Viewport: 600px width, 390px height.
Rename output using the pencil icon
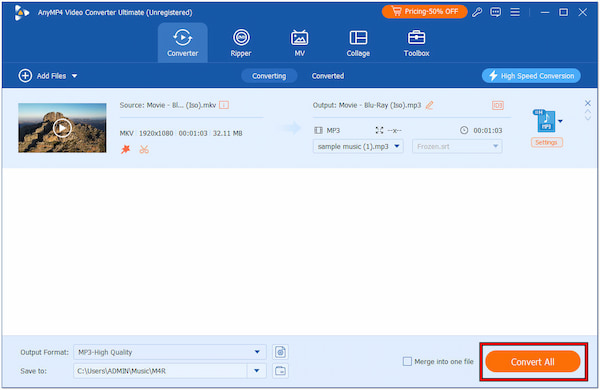[x=429, y=105]
